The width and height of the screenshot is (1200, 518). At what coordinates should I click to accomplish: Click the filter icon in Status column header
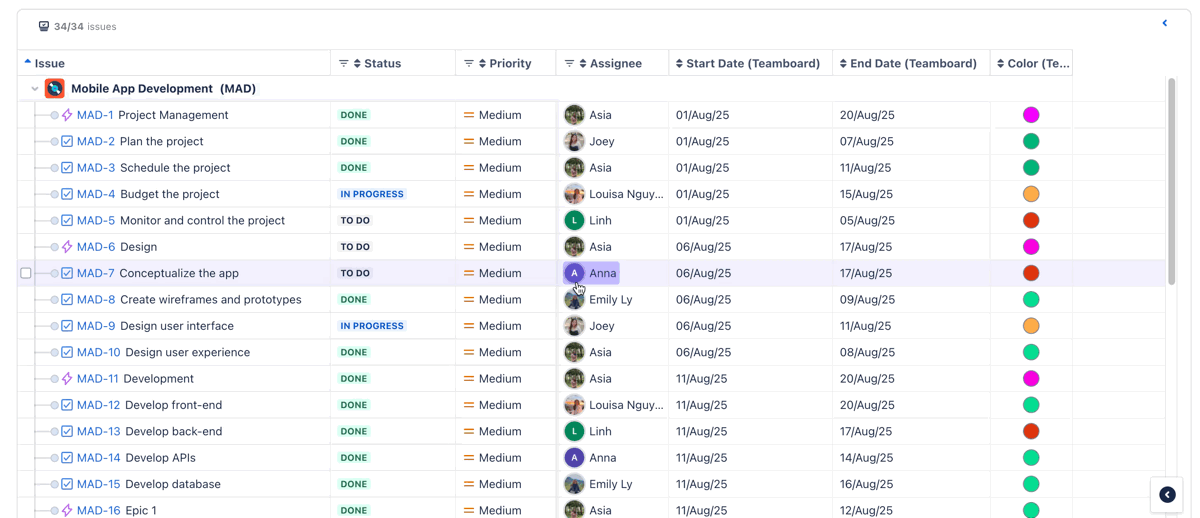pyautogui.click(x=343, y=64)
